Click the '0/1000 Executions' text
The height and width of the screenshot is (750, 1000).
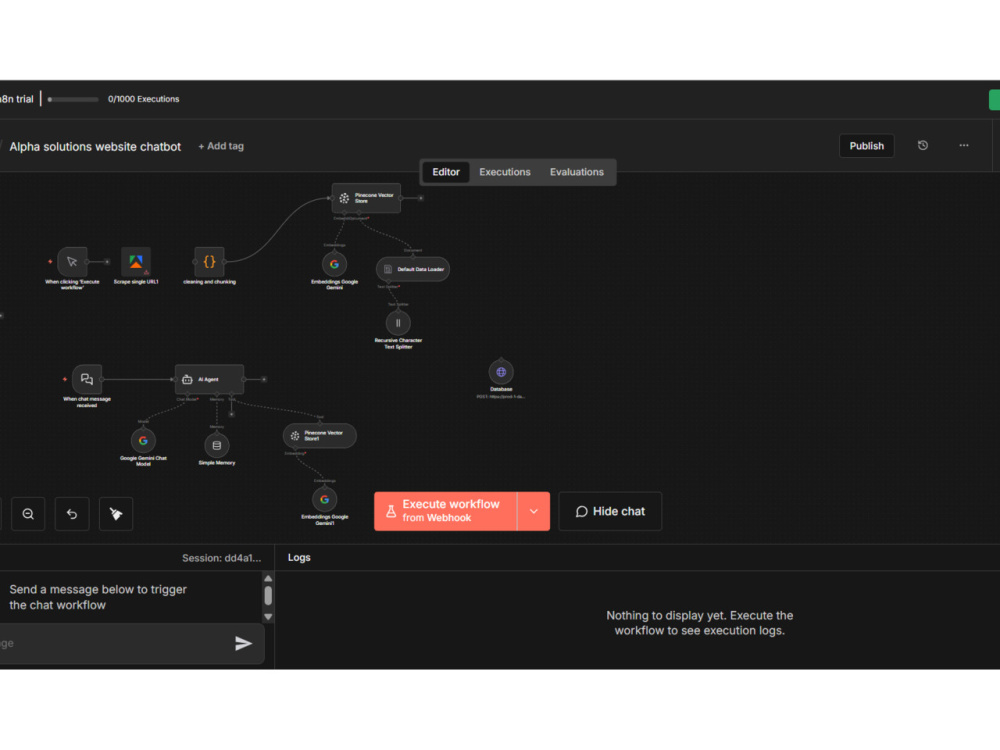tap(143, 99)
